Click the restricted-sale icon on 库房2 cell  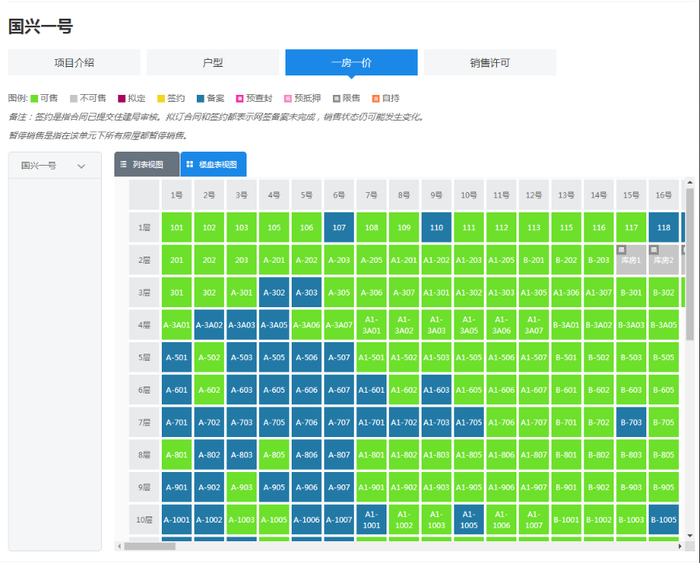[x=654, y=250]
